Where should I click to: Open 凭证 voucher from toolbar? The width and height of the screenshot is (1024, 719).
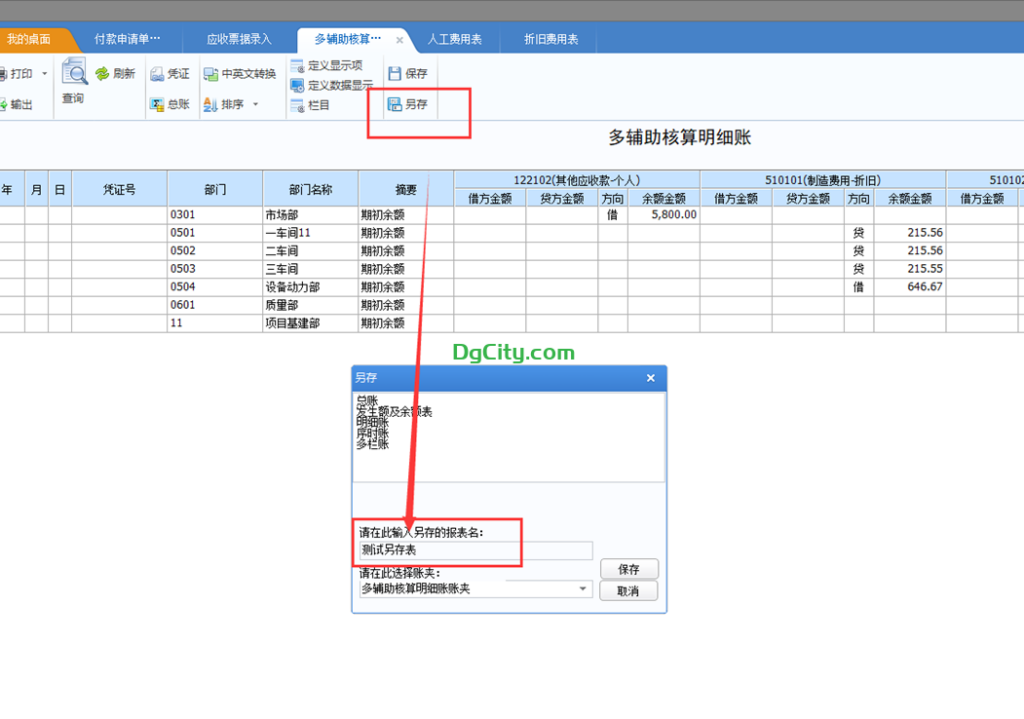coord(157,74)
